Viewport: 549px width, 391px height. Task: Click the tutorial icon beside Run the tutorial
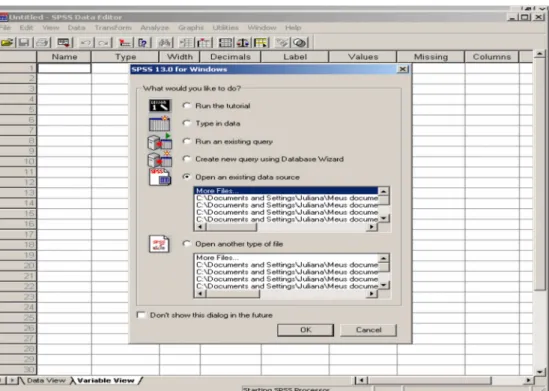tap(160, 105)
